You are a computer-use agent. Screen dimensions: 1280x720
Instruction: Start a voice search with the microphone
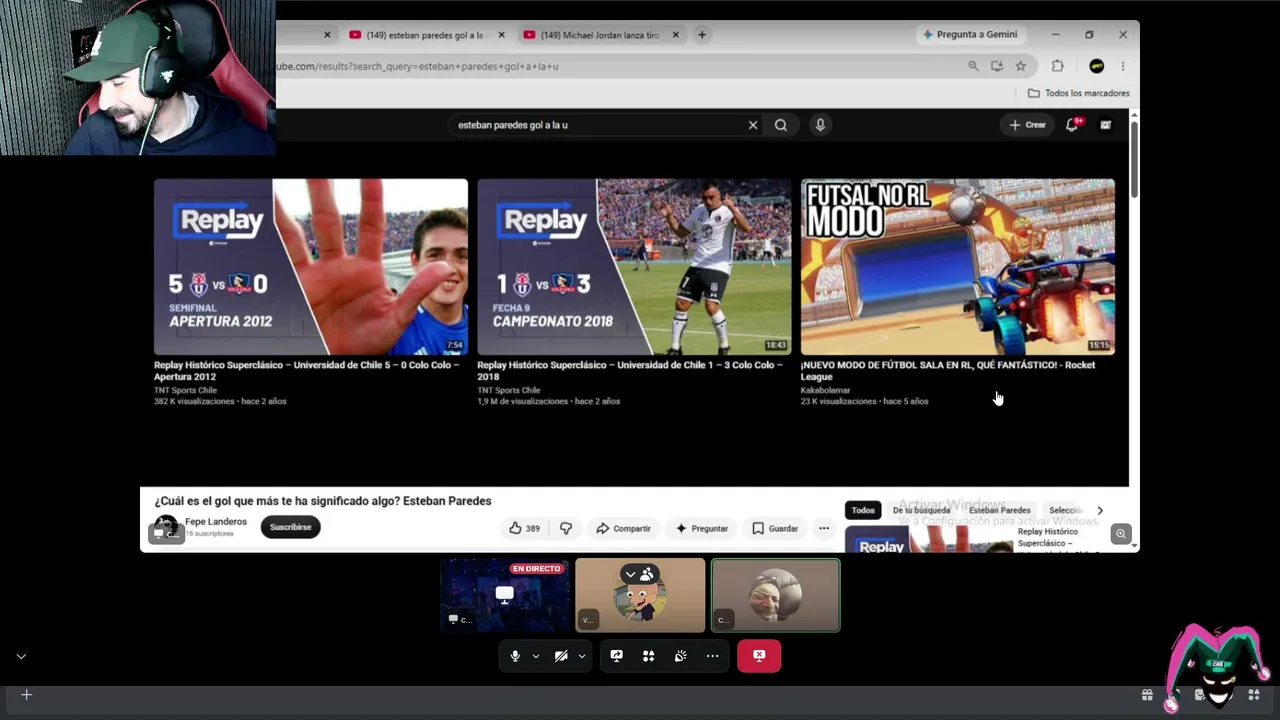click(x=820, y=125)
